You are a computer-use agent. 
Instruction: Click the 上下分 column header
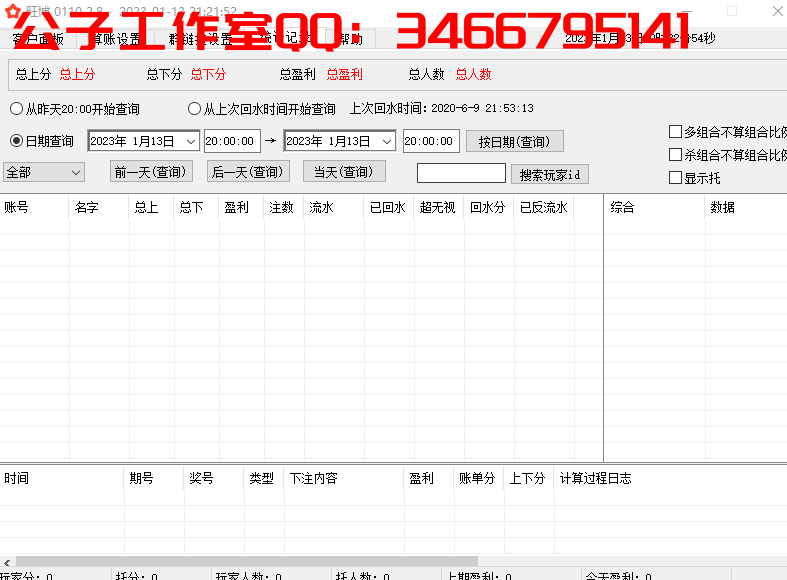(527, 478)
